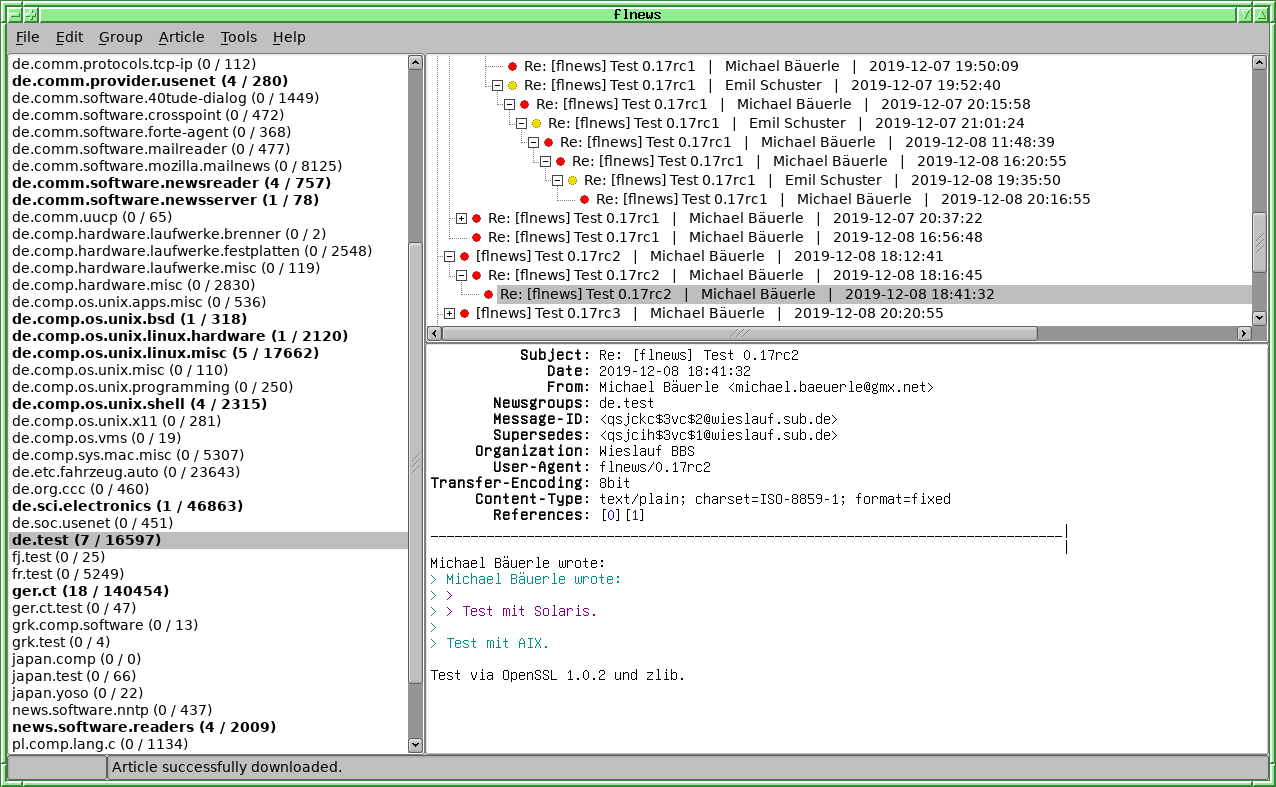Click yellow dot on Emil Schuster's 21:01:24 reply
This screenshot has height=787, width=1276.
pos(536,123)
